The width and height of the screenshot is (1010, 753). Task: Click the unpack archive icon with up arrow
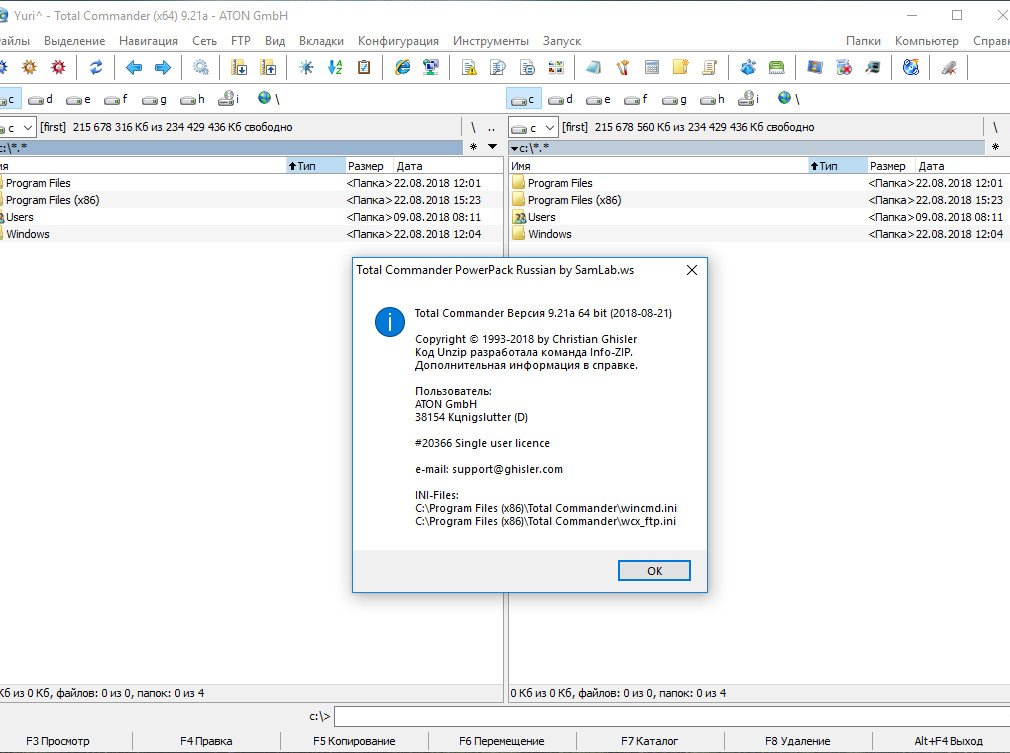(x=268, y=67)
